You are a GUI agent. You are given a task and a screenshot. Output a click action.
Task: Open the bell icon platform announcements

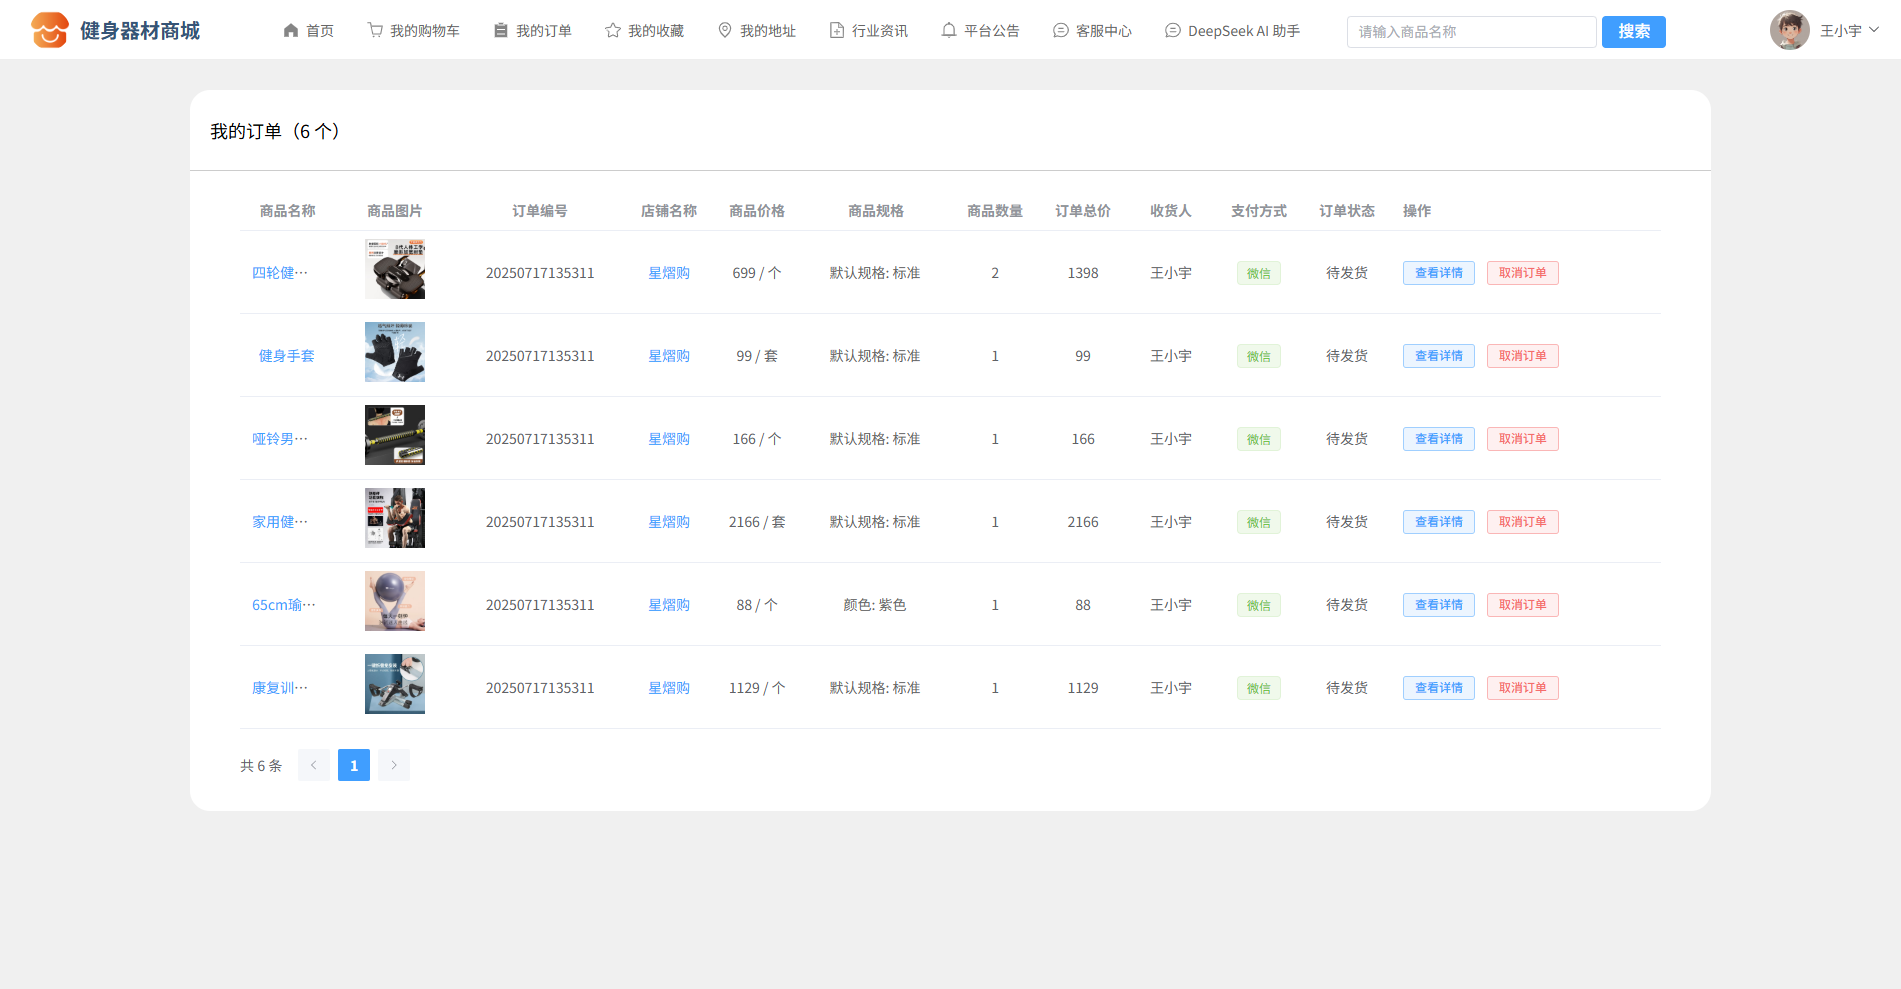pos(949,31)
